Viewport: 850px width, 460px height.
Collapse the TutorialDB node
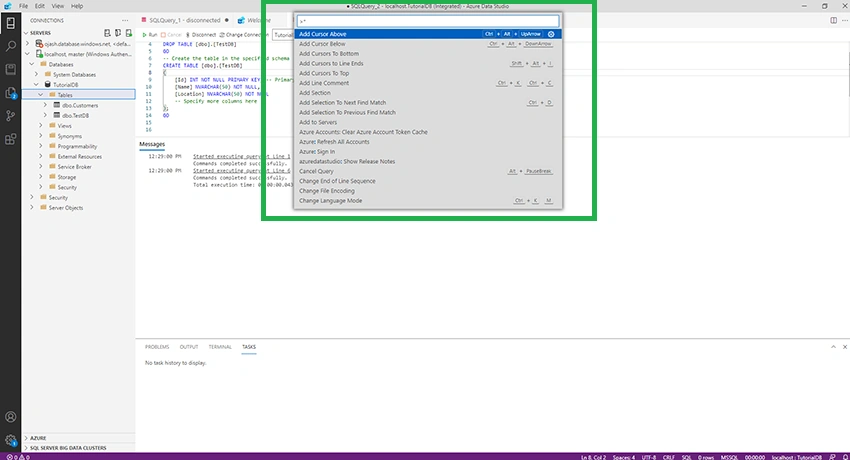(36, 85)
